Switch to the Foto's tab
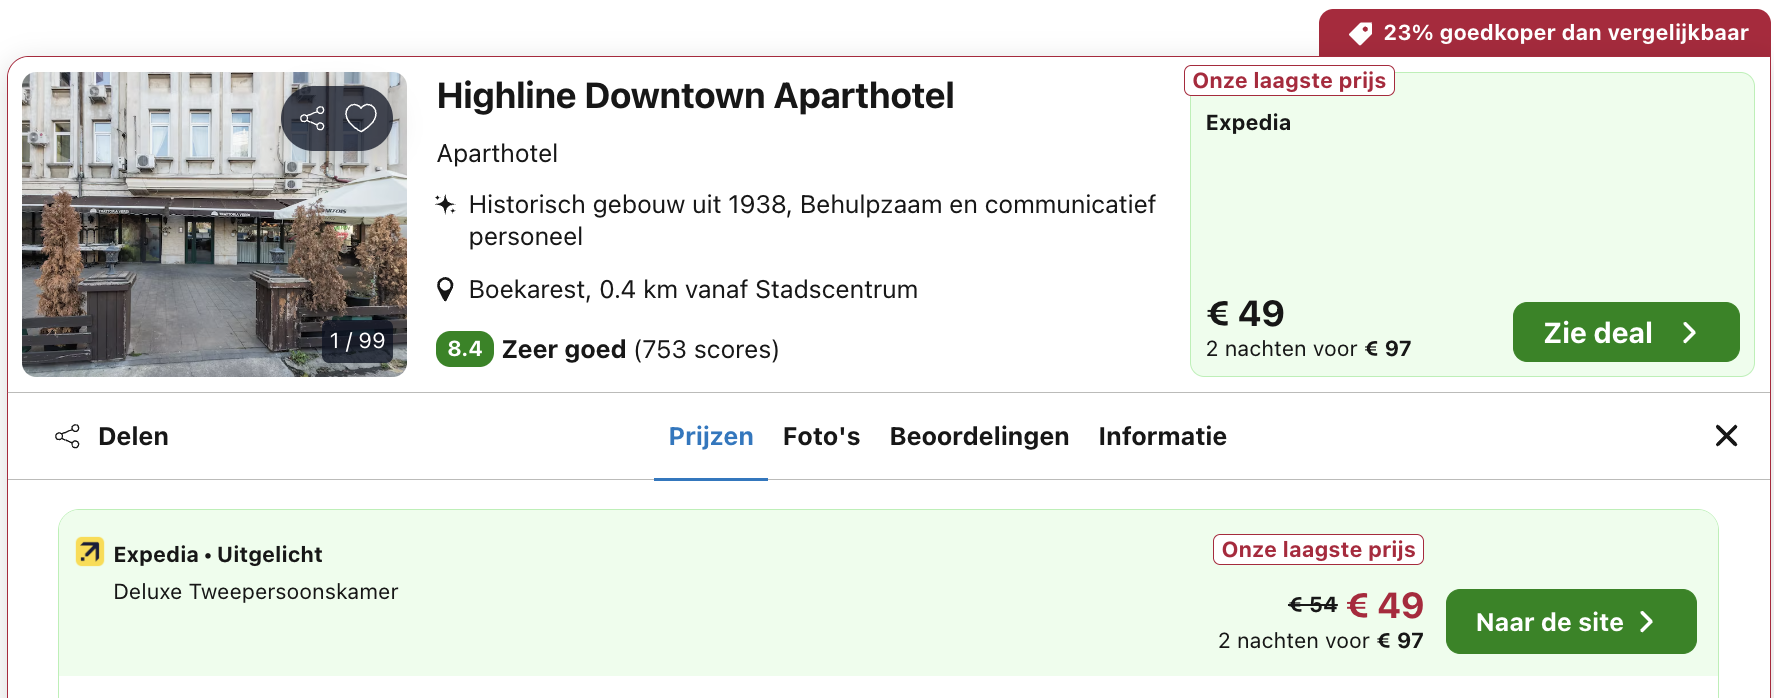This screenshot has height=698, width=1774. pyautogui.click(x=821, y=437)
